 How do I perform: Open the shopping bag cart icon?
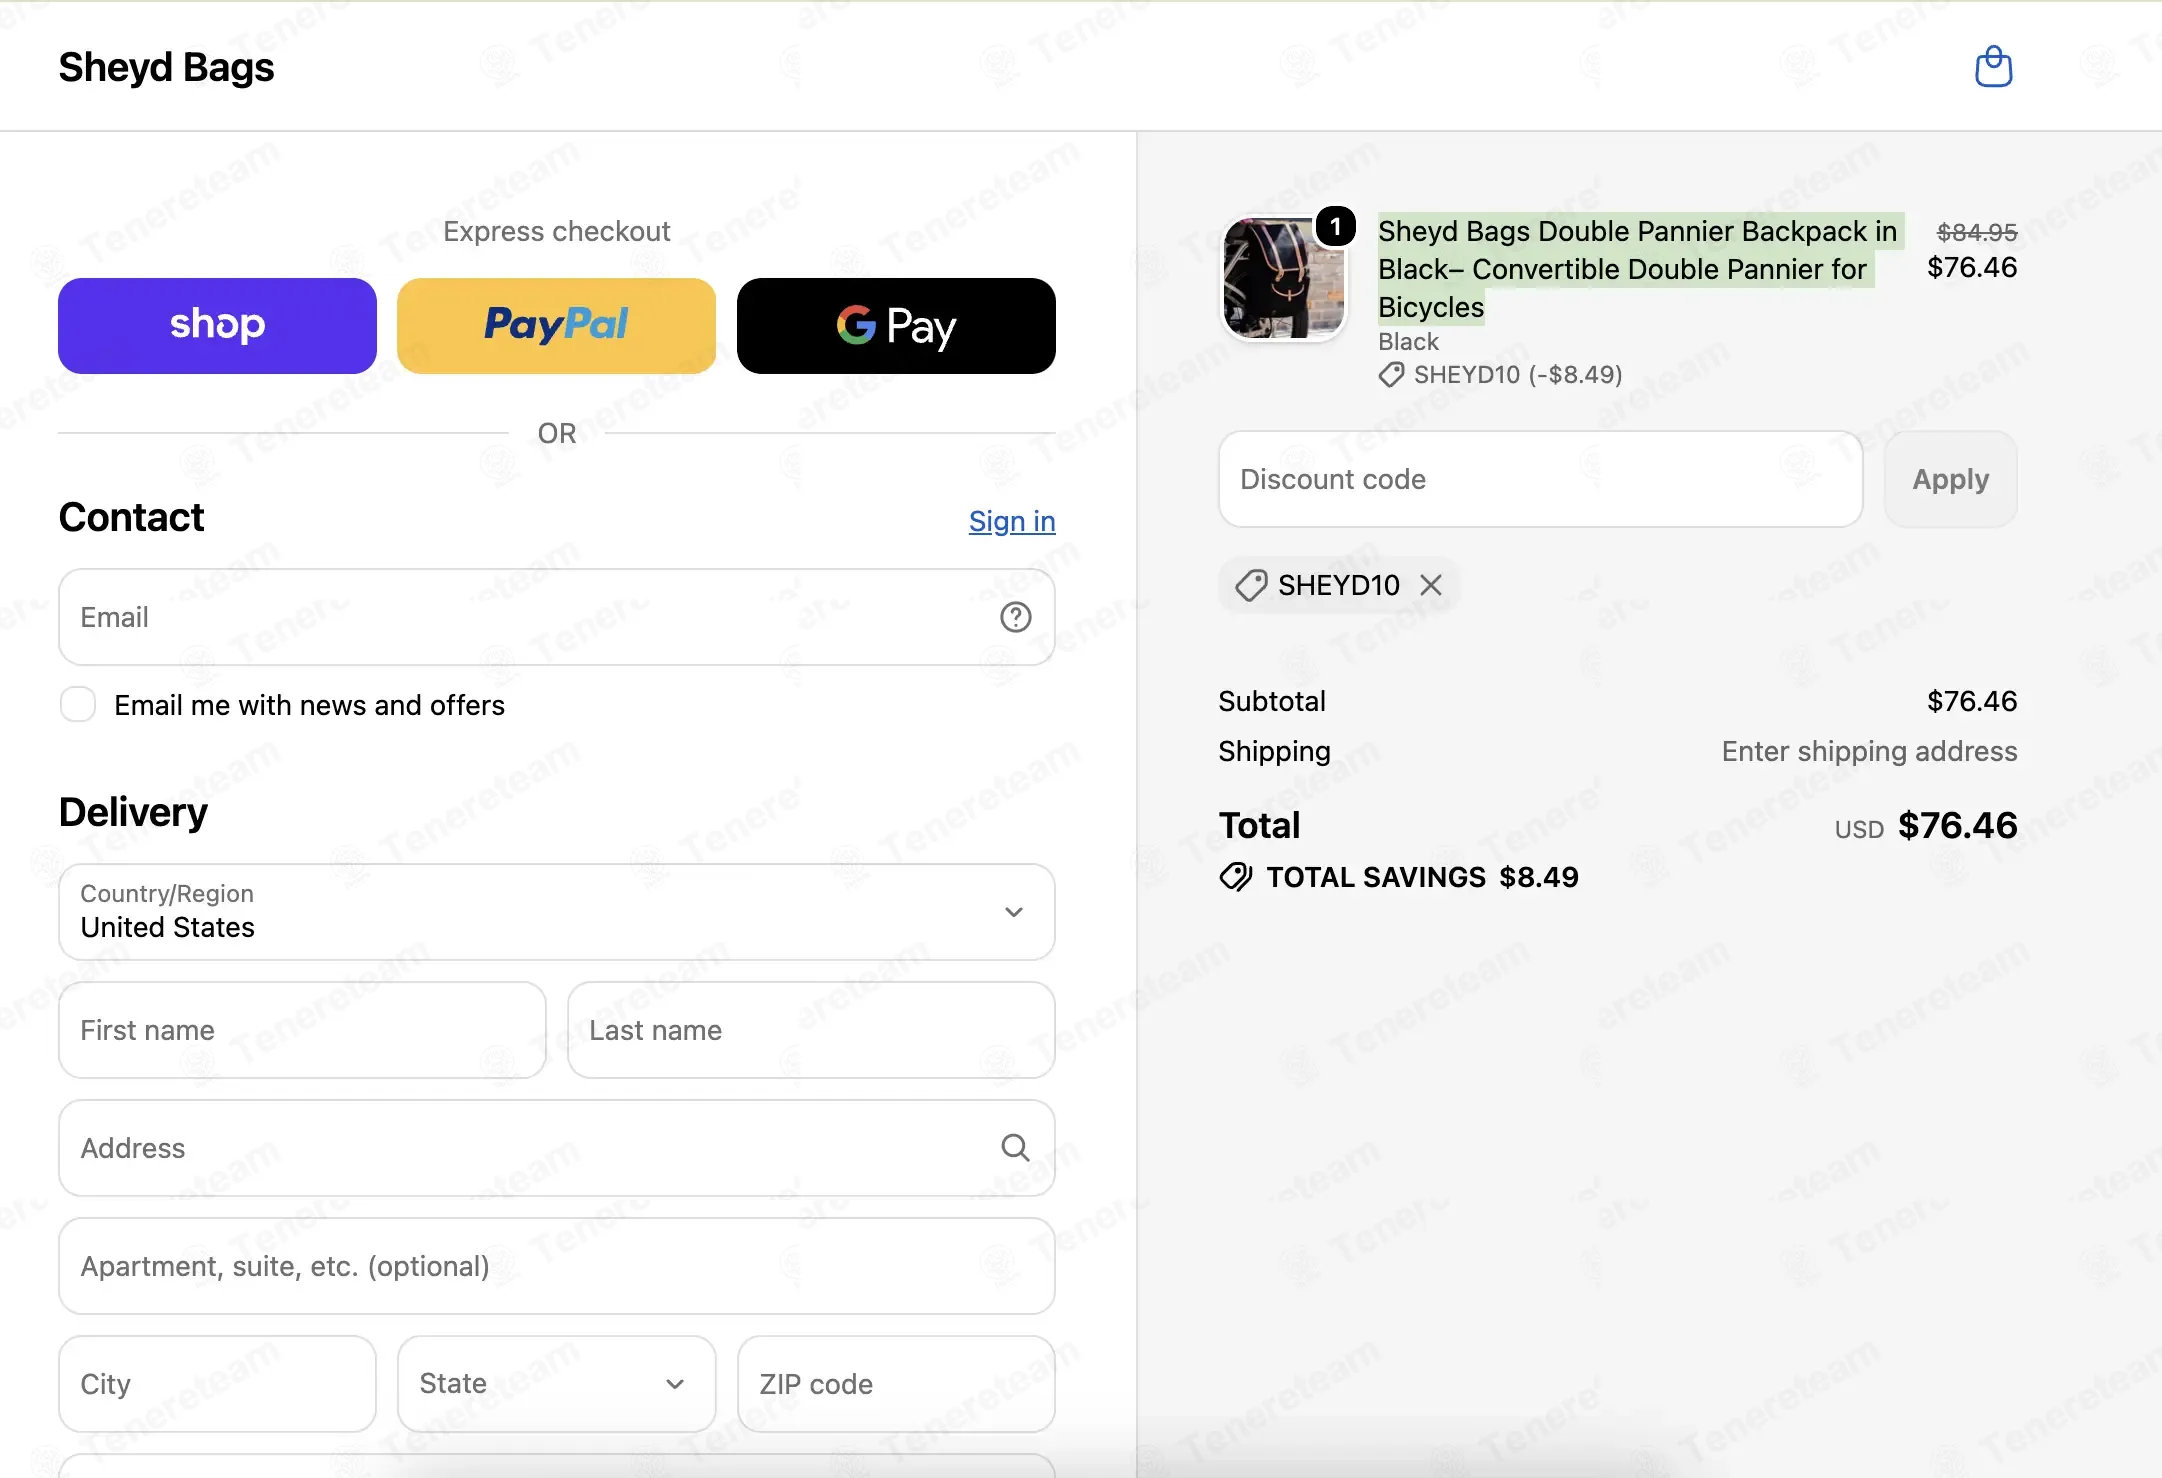click(1993, 67)
